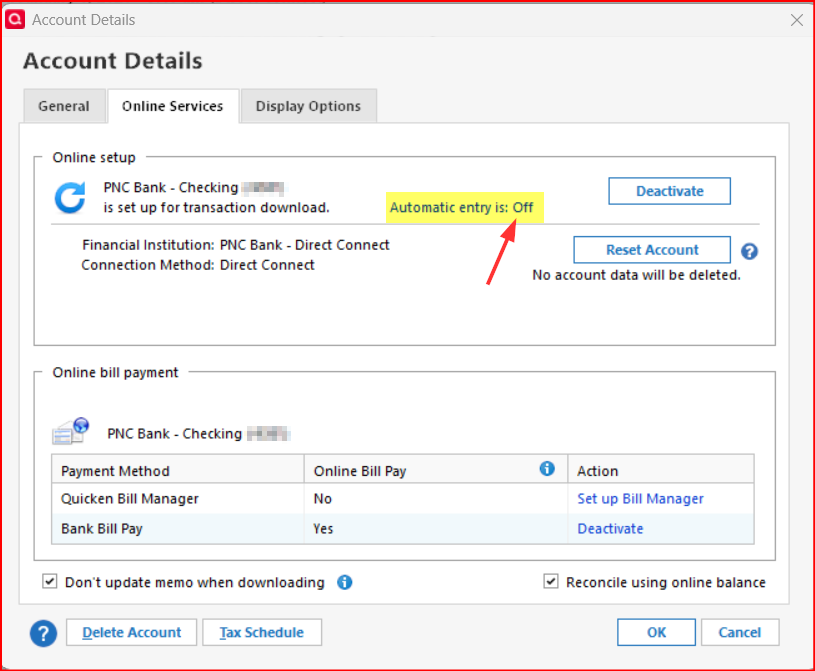Confirm with the OK button

656,633
